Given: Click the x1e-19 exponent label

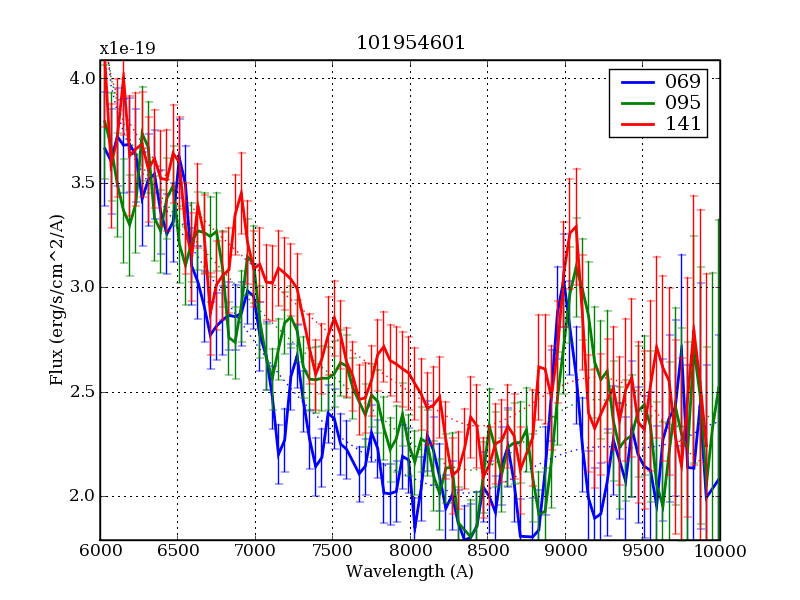Looking at the screenshot, I should pos(127,49).
